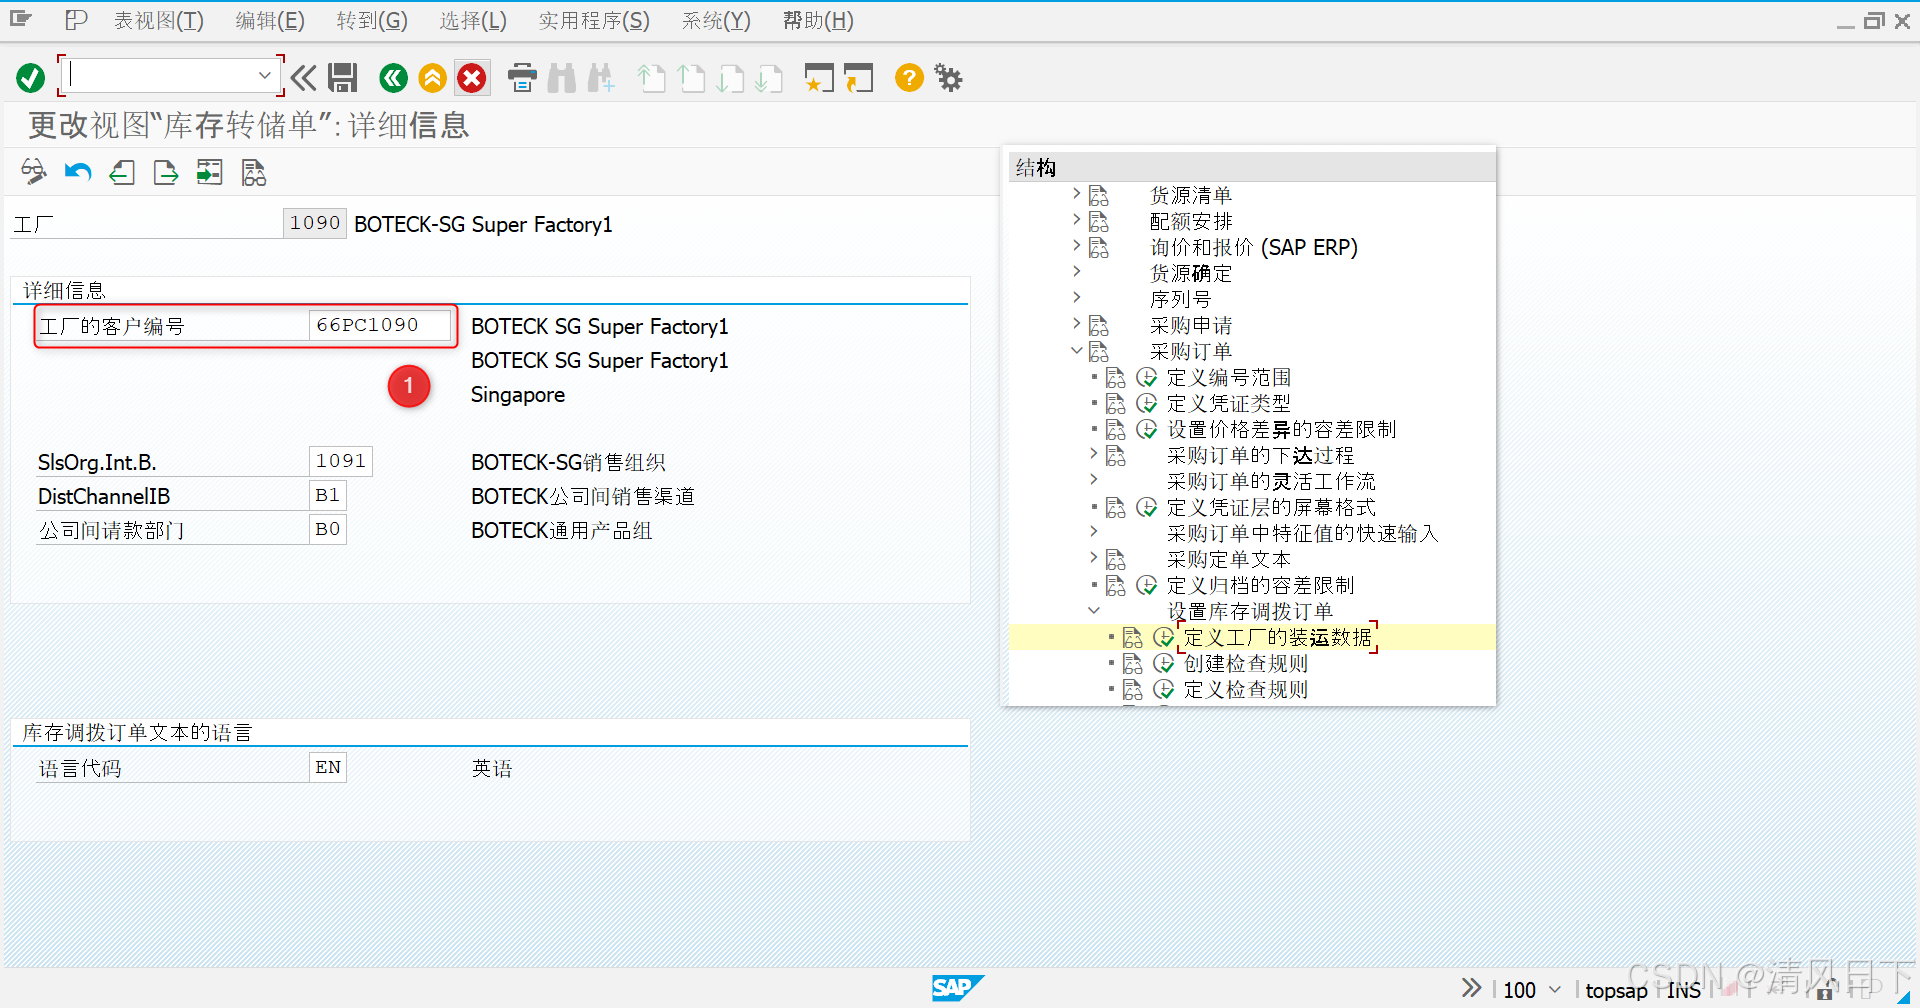The image size is (1920, 1008).
Task: Open the 系统(Y) menu
Action: (716, 20)
